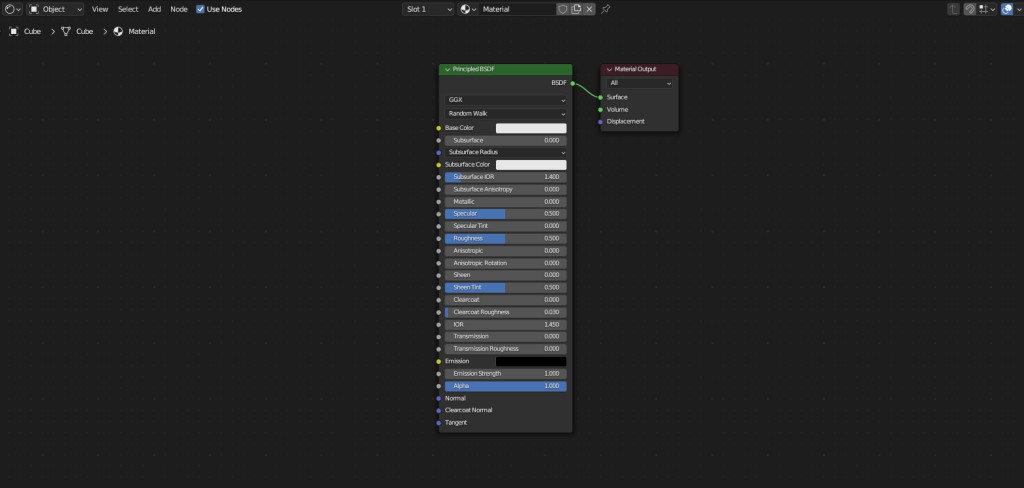
Task: Open the Slot 1 dropdown
Action: click(x=427, y=9)
